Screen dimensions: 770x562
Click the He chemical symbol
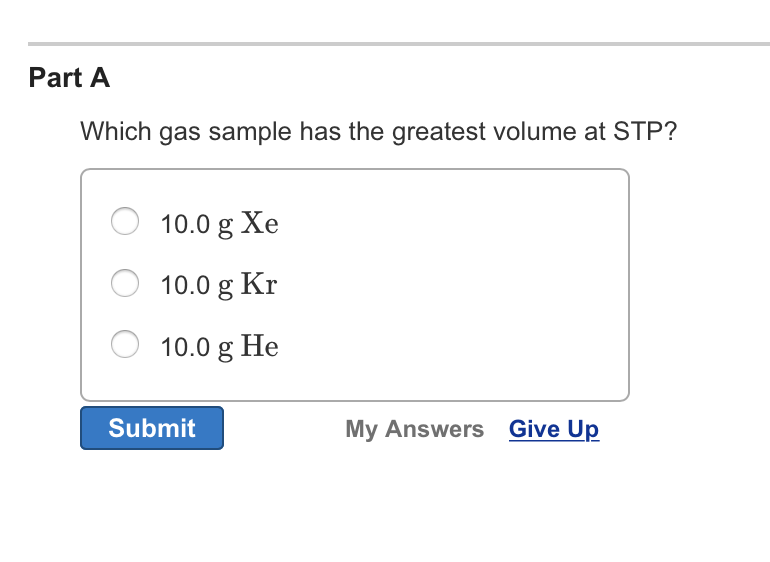[x=260, y=346]
